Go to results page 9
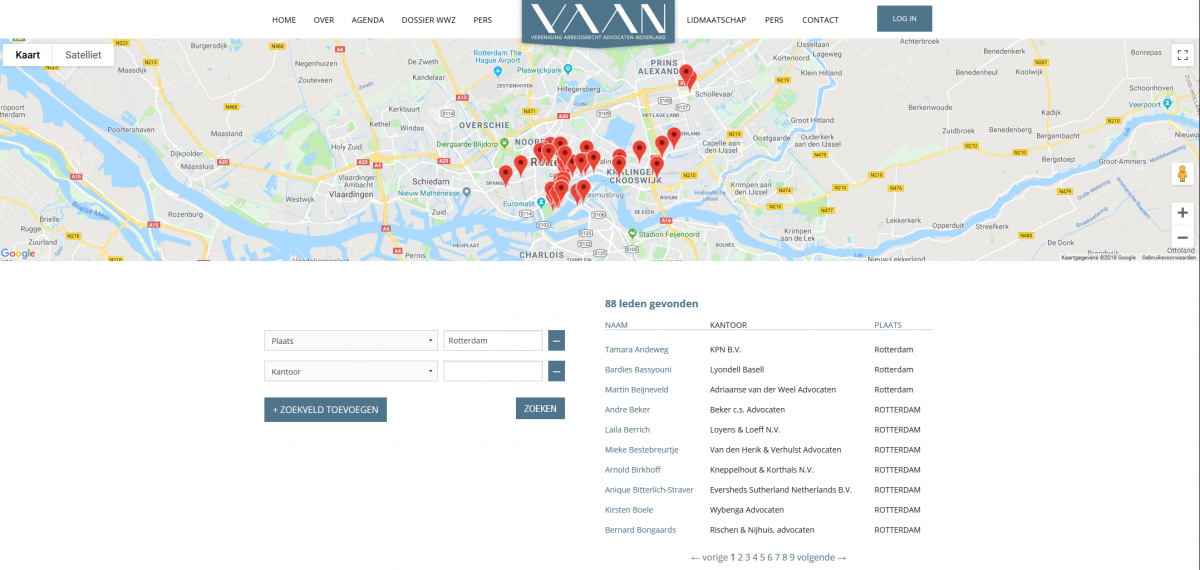The image size is (1200, 570). 792,557
